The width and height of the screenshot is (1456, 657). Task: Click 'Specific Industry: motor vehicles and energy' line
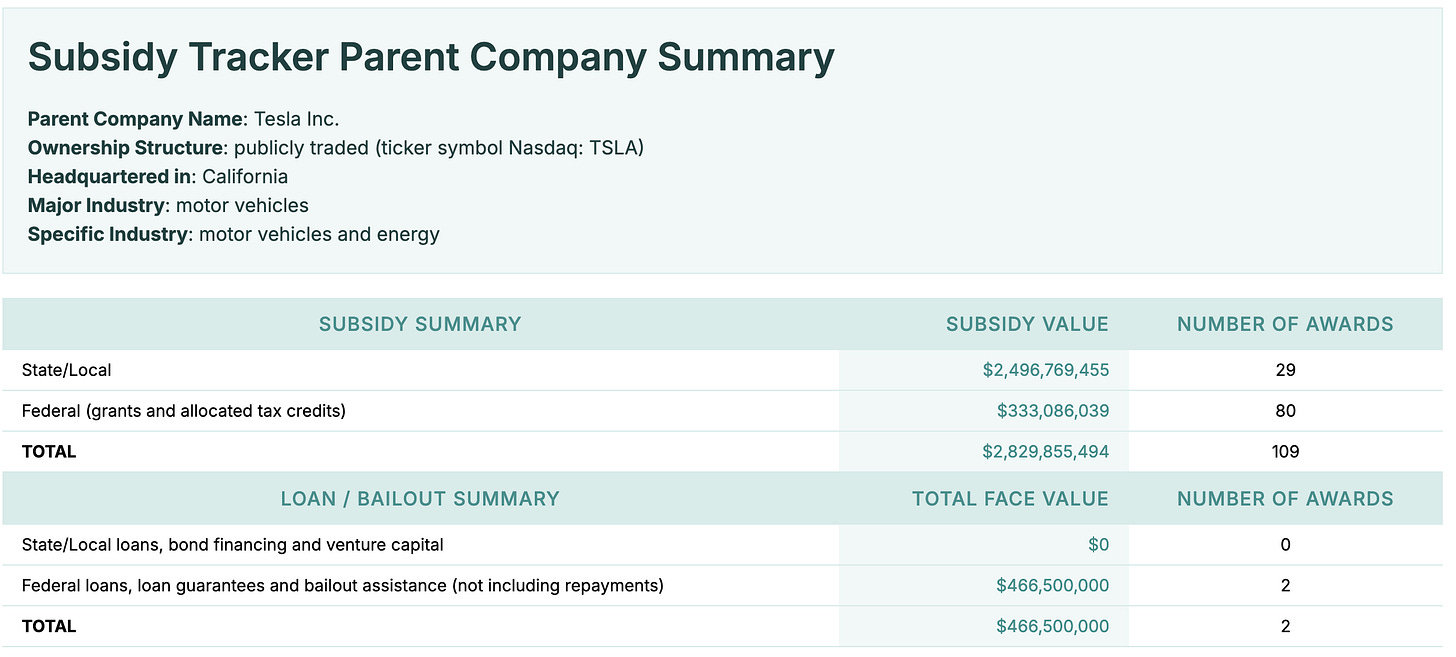pyautogui.click(x=234, y=235)
